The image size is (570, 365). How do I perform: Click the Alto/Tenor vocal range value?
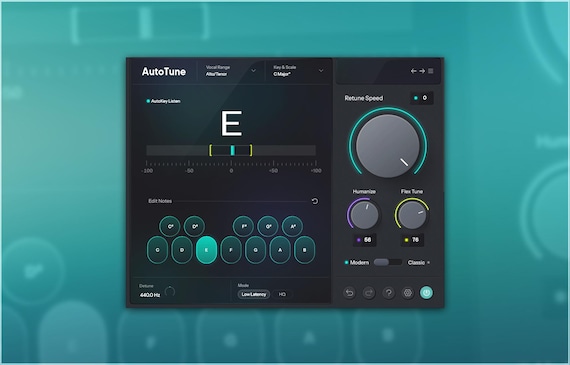point(217,74)
